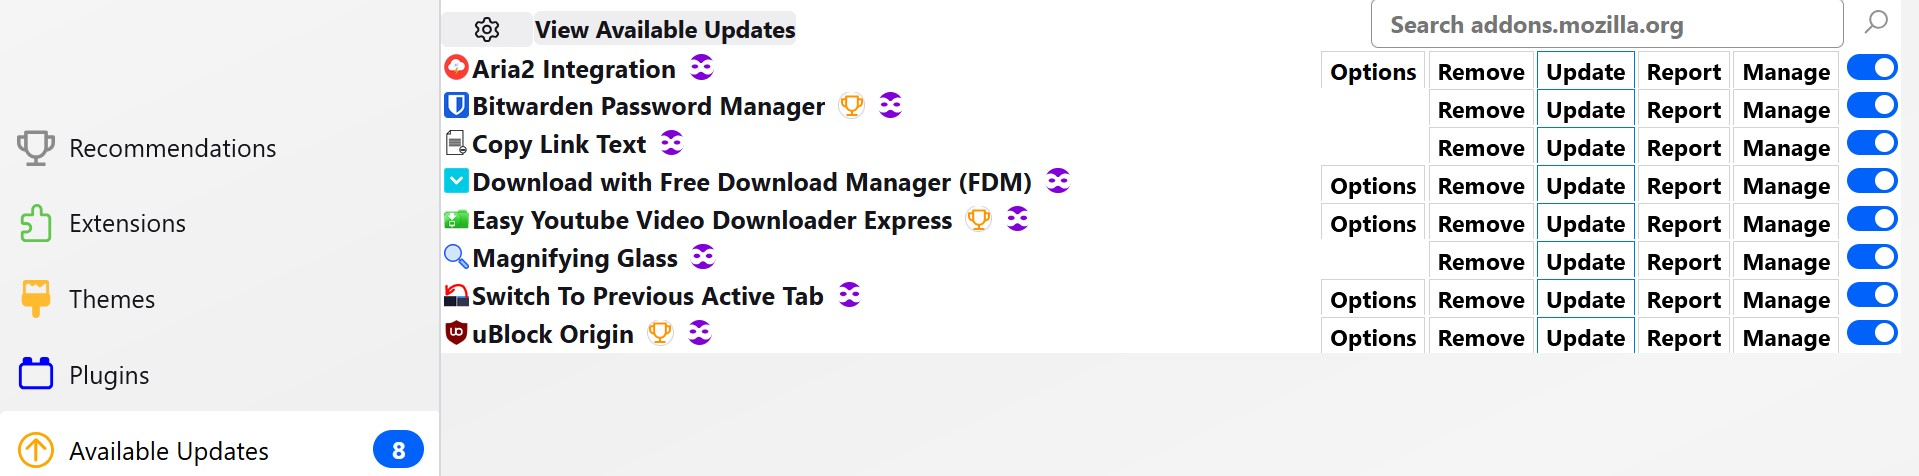The image size is (1919, 476).
Task: Switch to the Themes category
Action: coord(111,300)
